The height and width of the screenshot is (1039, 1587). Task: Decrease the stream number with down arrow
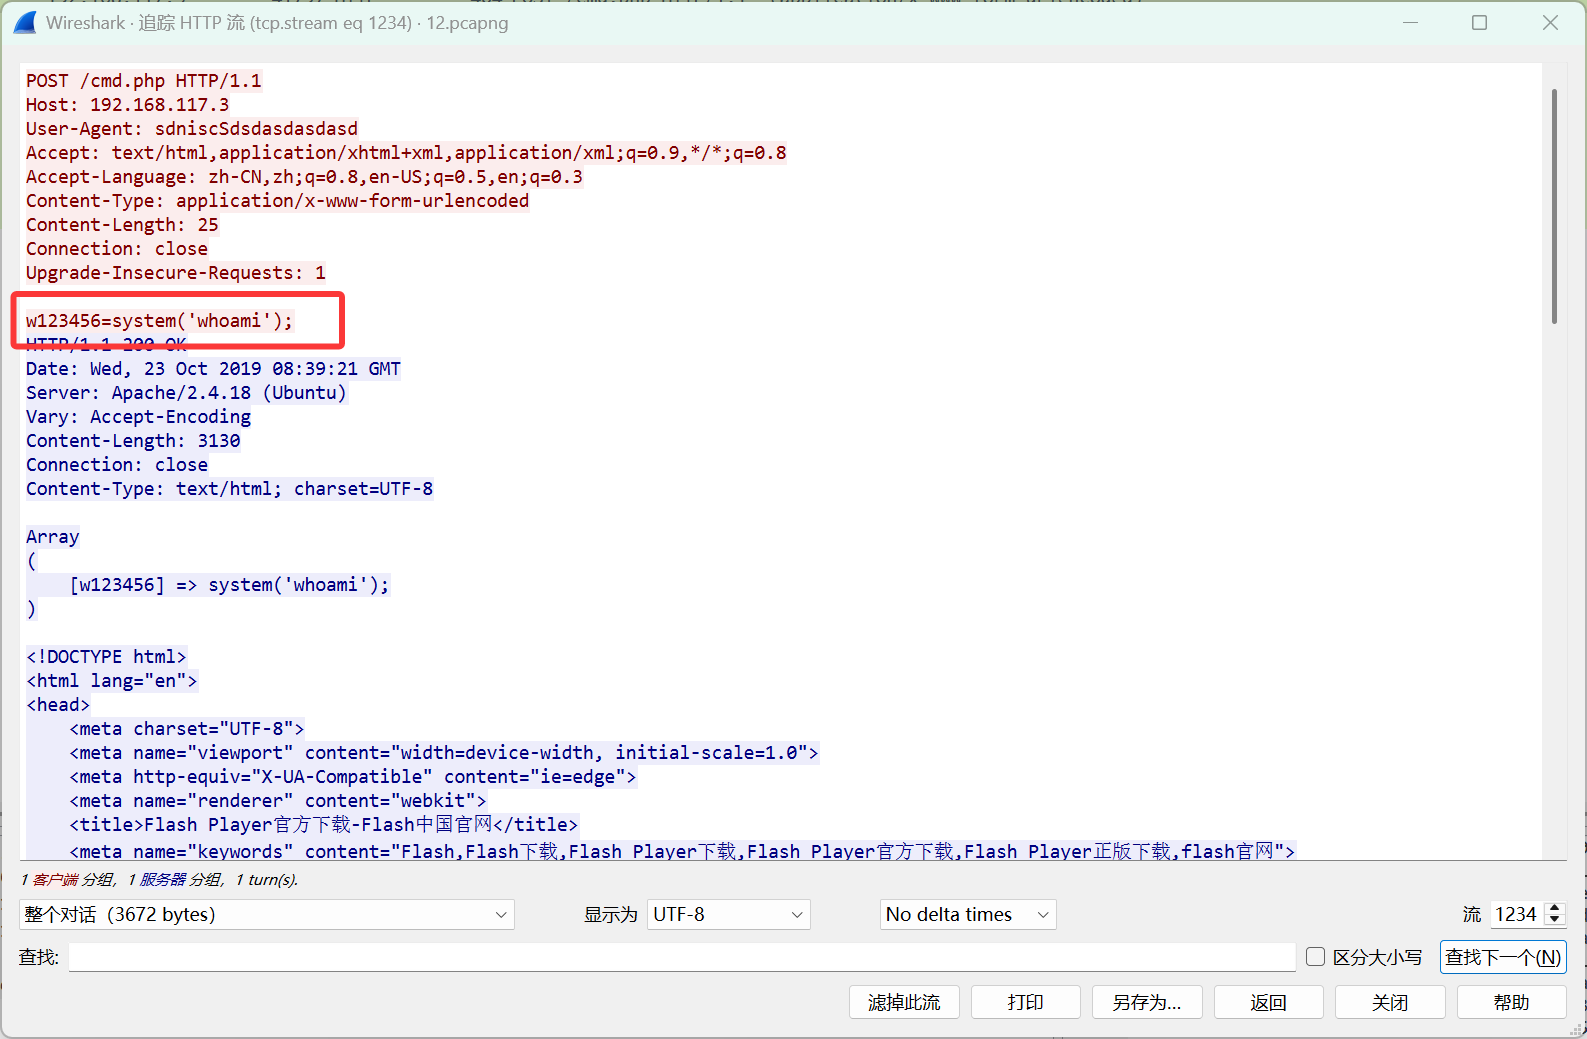(1554, 920)
